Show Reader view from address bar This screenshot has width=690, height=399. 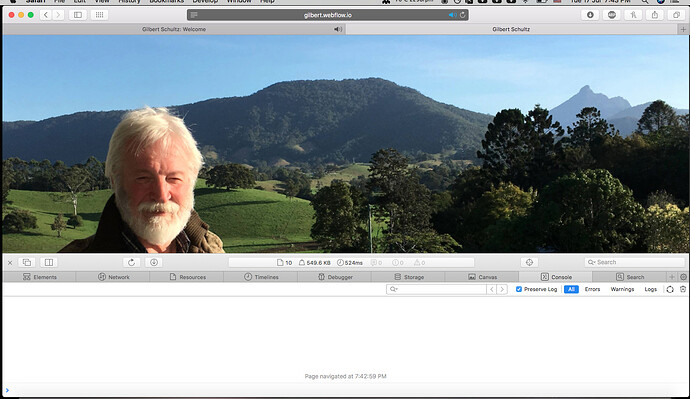[x=194, y=15]
